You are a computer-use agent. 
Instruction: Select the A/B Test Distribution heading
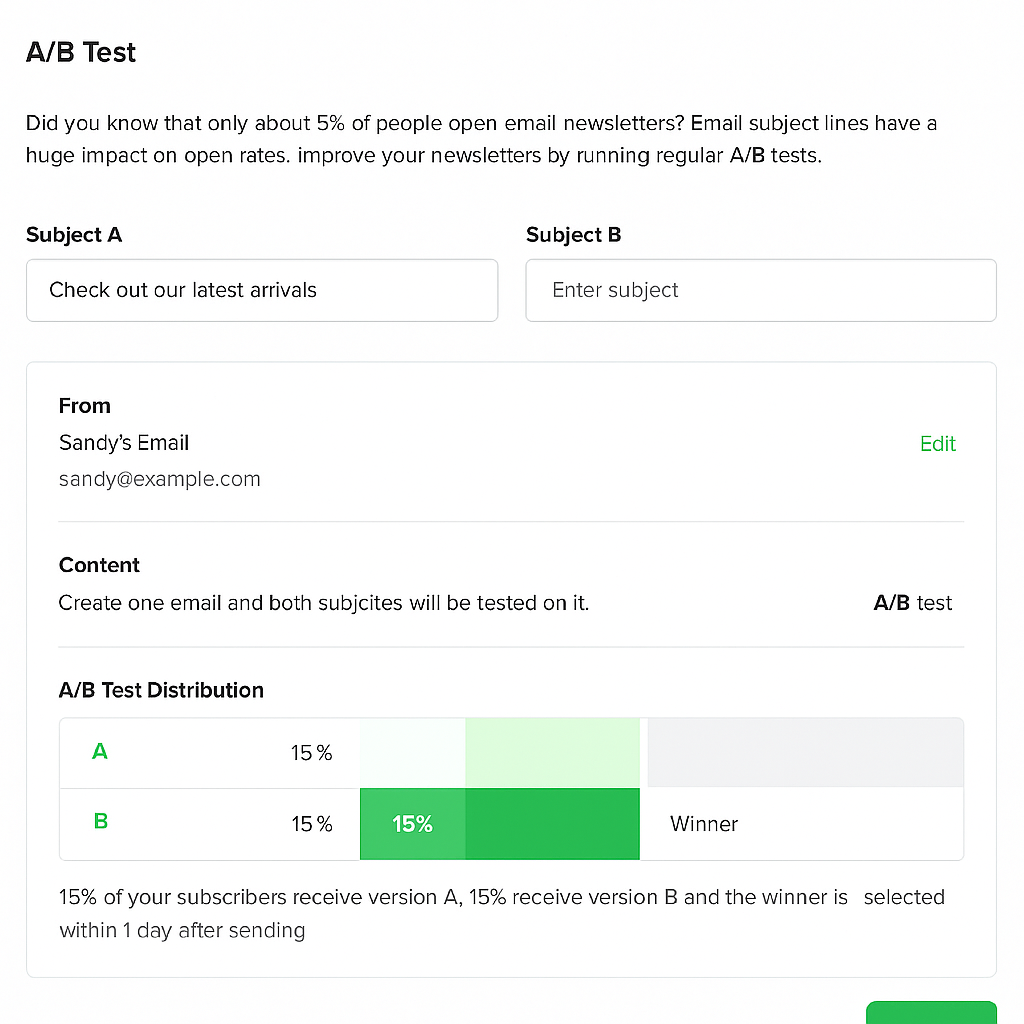coord(161,690)
